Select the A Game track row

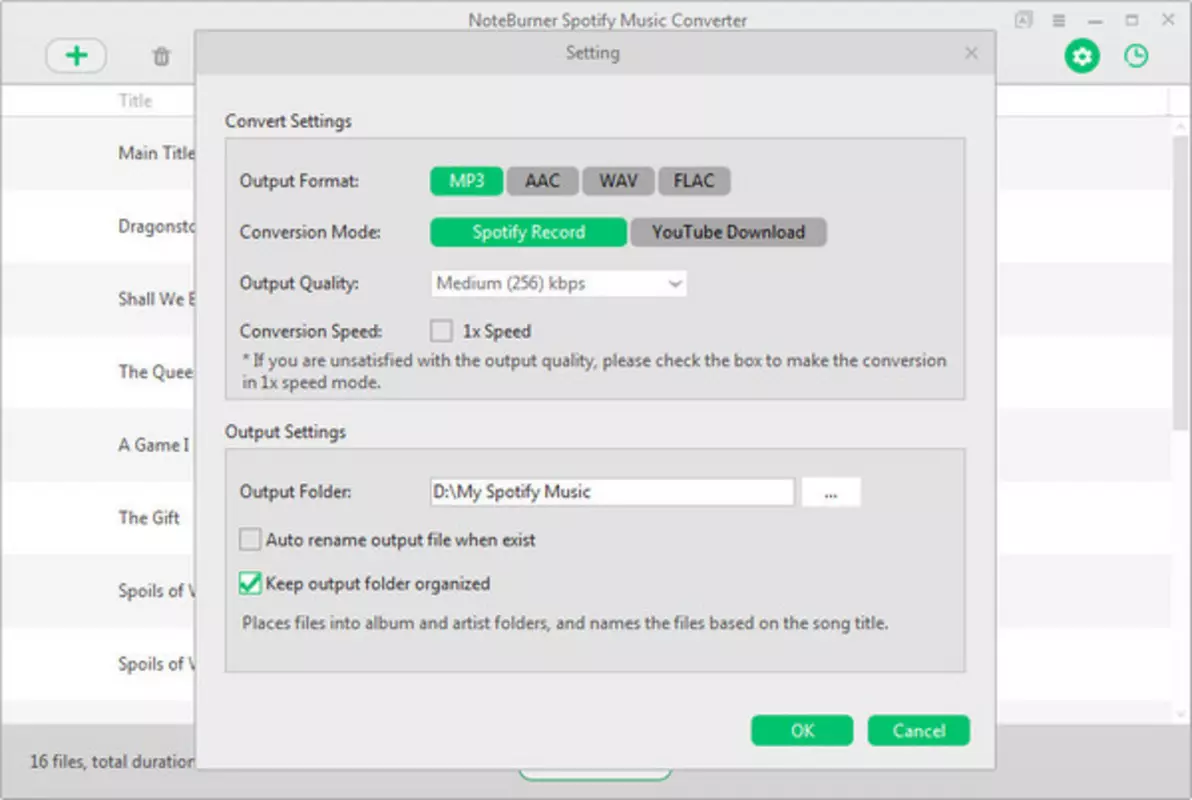click(x=97, y=445)
